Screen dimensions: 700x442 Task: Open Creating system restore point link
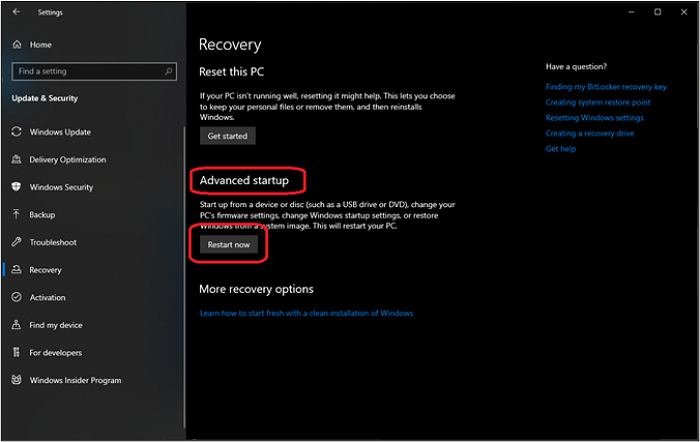(598, 102)
